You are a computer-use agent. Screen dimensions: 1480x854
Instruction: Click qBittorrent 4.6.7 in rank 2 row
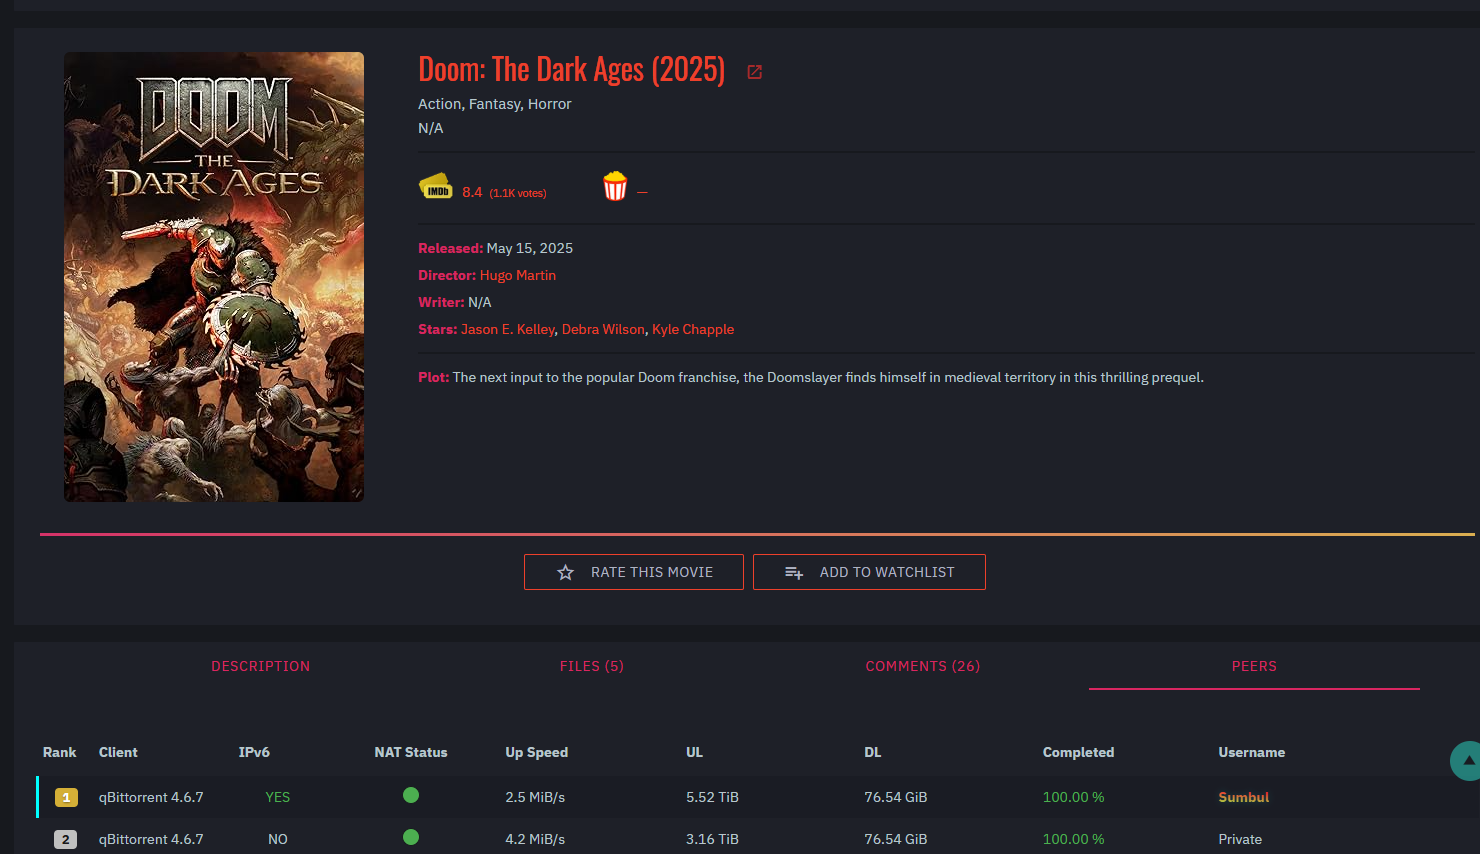click(151, 839)
